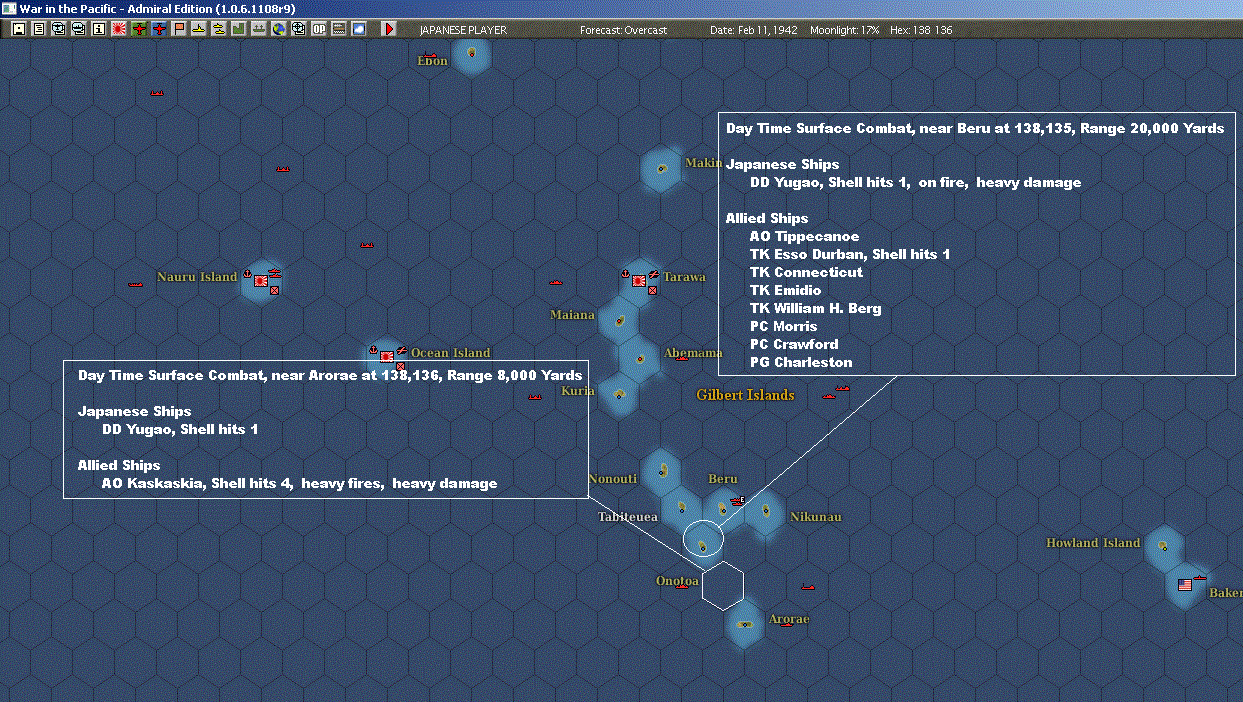
Task: Click the single yellow ship toolbar icon
Action: 198,29
